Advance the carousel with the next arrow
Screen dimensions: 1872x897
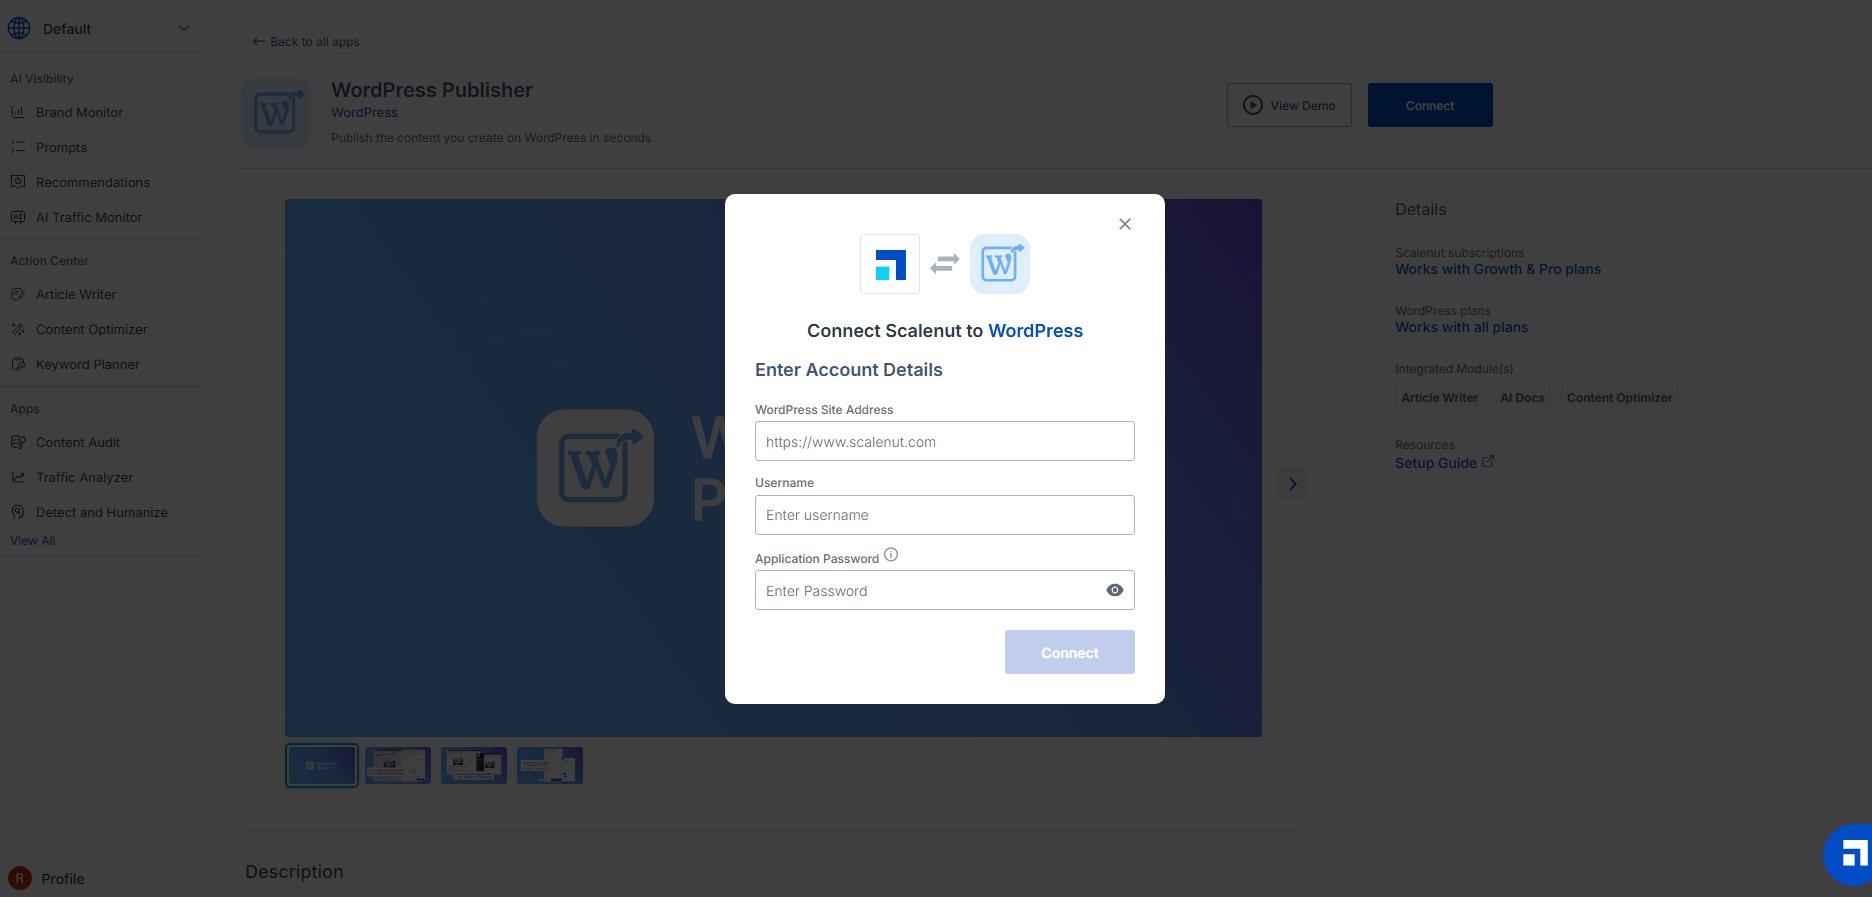pos(1292,484)
